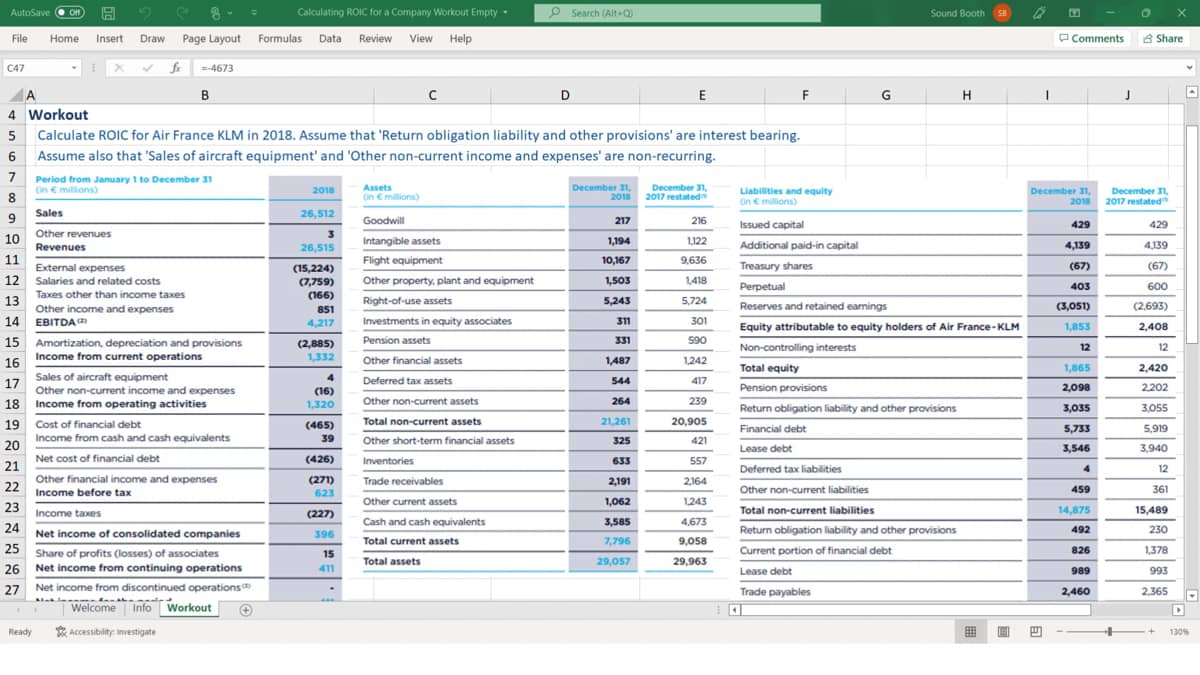Open the Data tab
1200x675 pixels.
[330, 38]
